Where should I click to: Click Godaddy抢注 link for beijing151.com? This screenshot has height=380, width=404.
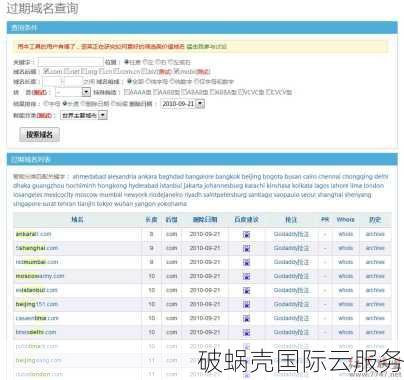point(291,304)
